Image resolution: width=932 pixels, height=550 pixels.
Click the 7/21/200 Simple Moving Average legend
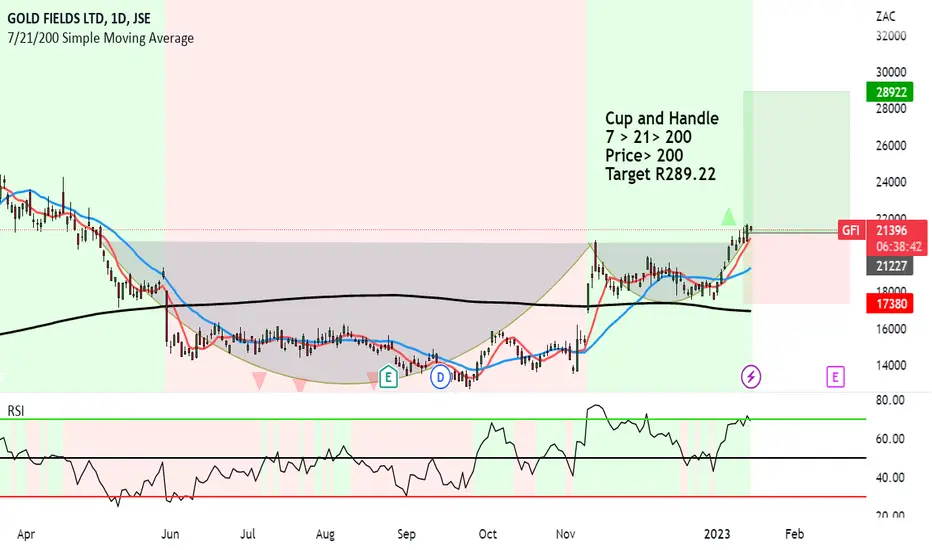pos(100,38)
